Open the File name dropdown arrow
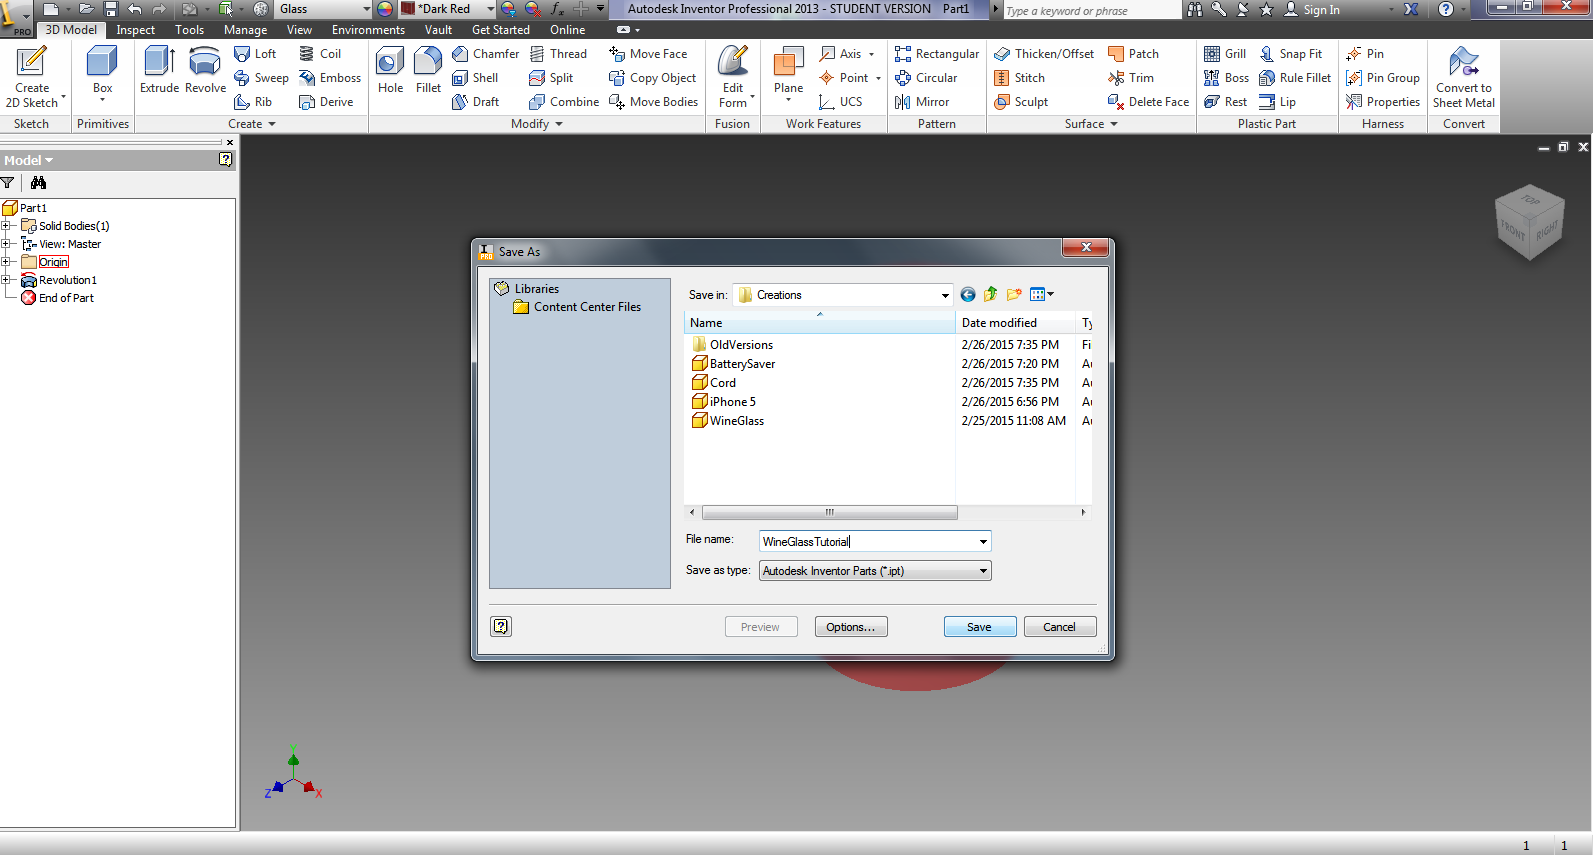Image resolution: width=1593 pixels, height=855 pixels. click(984, 542)
